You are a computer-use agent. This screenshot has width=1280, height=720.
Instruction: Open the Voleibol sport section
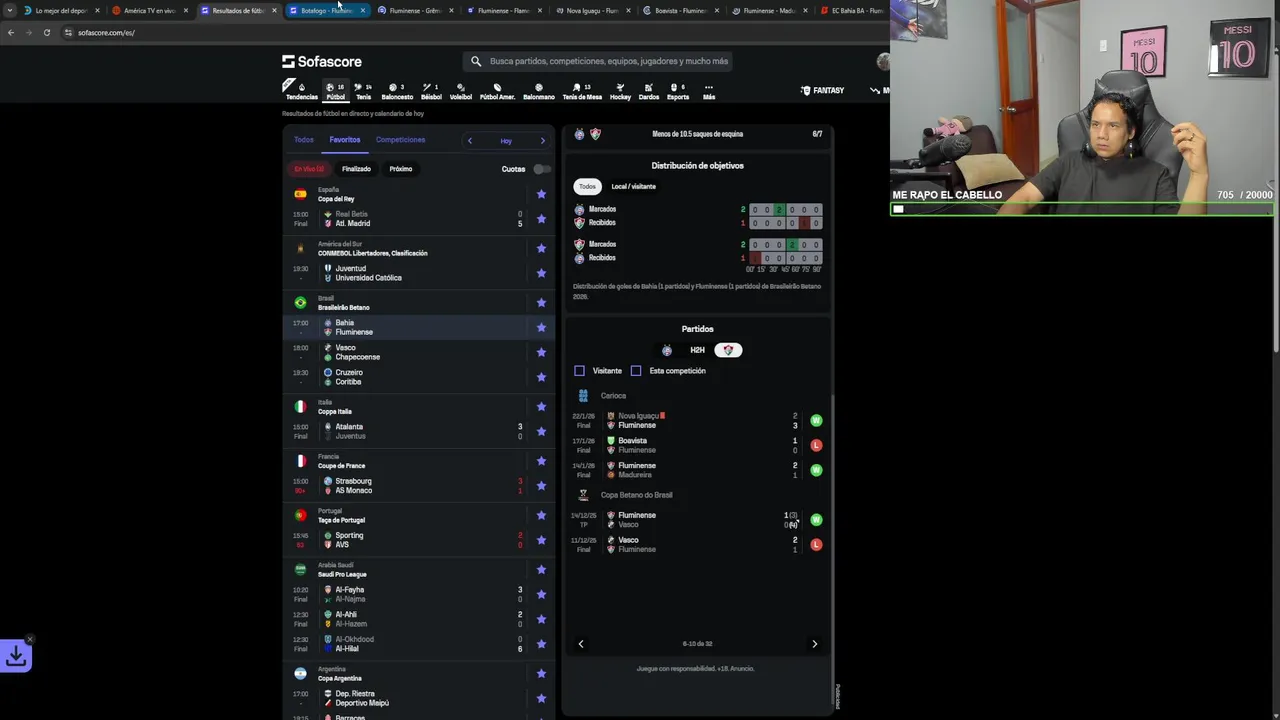(461, 91)
